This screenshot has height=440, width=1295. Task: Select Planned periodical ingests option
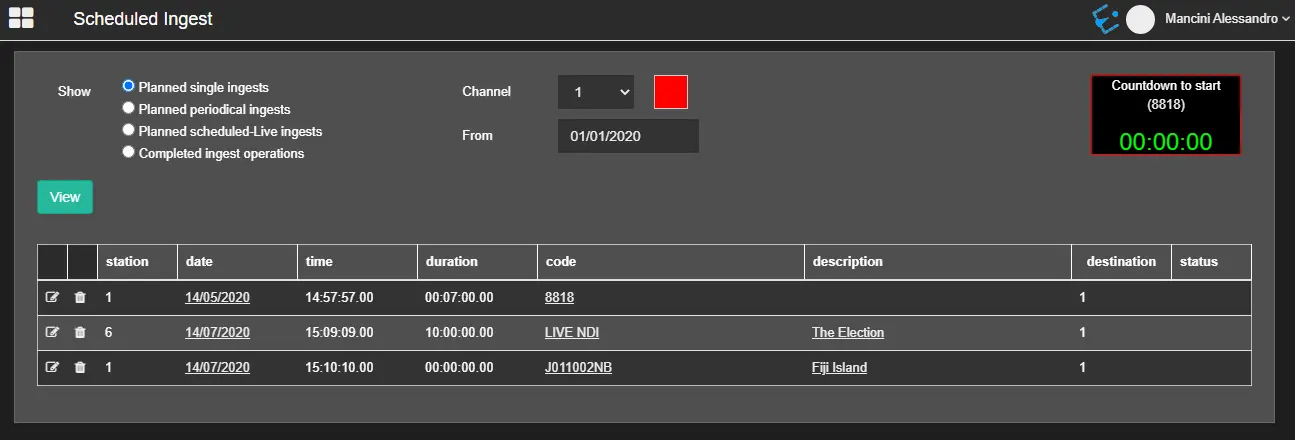click(x=128, y=108)
